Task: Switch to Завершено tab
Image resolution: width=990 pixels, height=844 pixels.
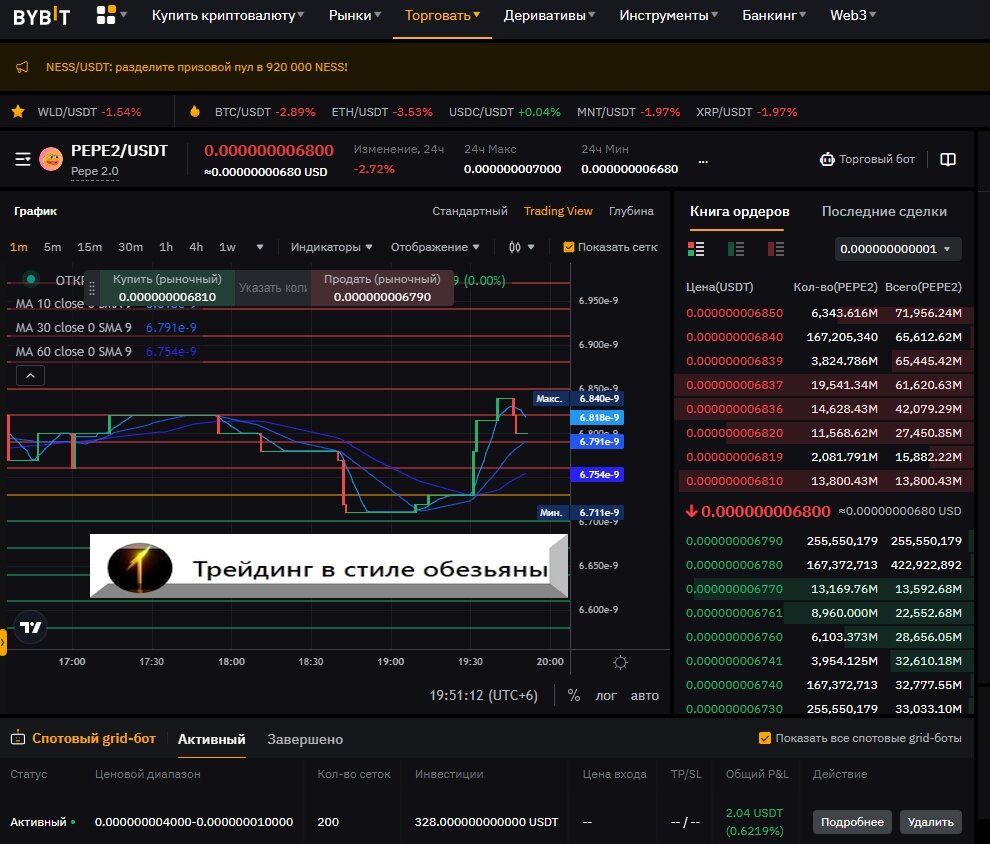Action: (x=305, y=739)
